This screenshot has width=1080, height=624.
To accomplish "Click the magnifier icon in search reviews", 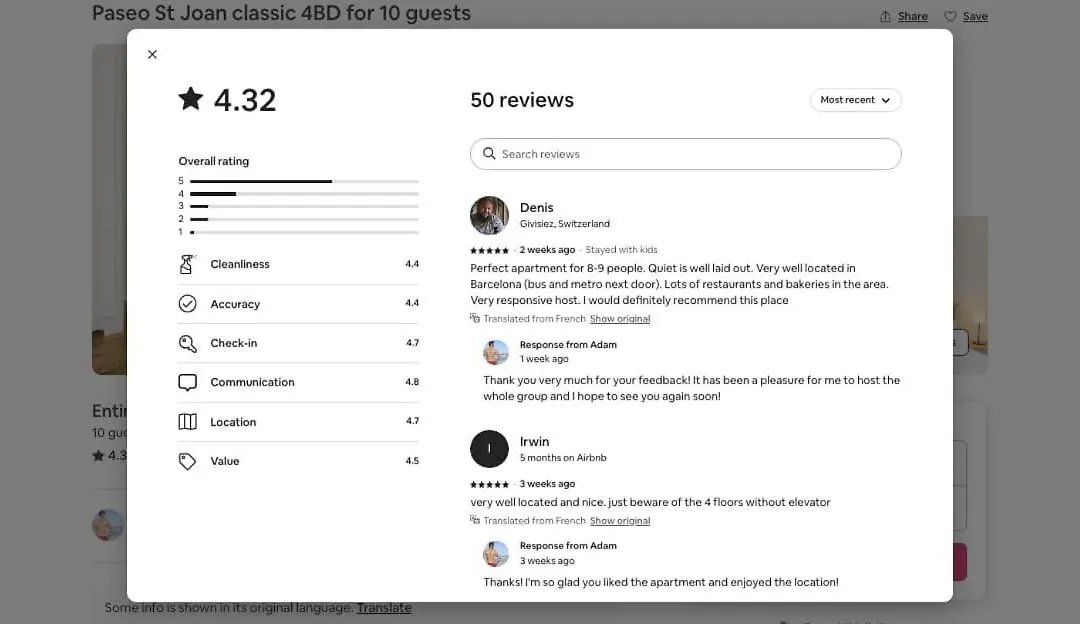I will 489,154.
